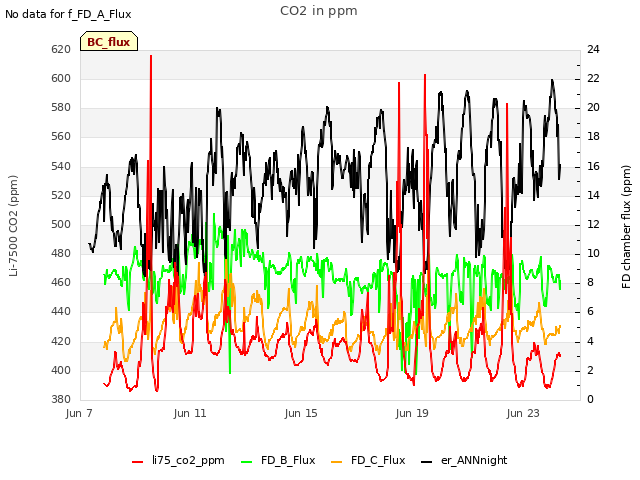
Task: Click the tallest red spike near Jun 9
Action: (151, 56)
